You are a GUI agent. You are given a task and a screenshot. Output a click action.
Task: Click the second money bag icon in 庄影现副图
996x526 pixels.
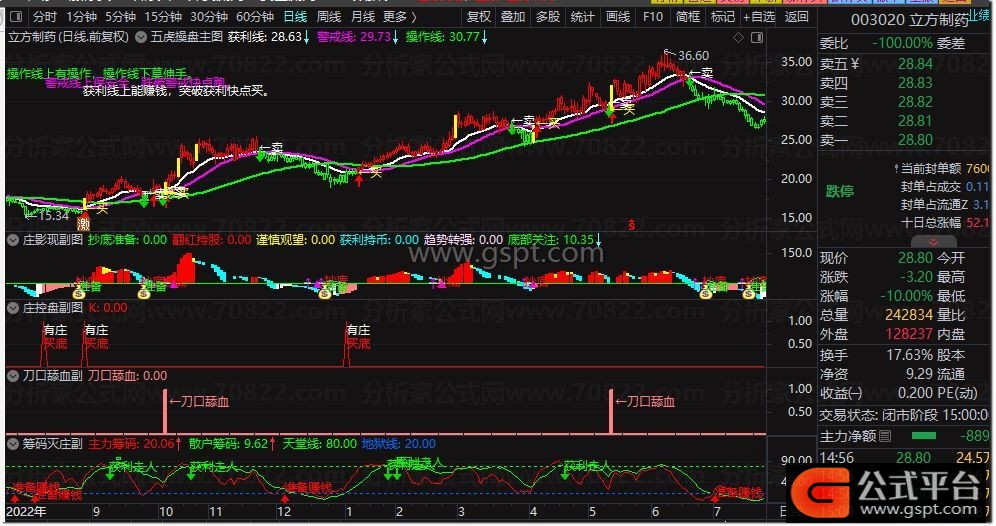click(x=144, y=293)
